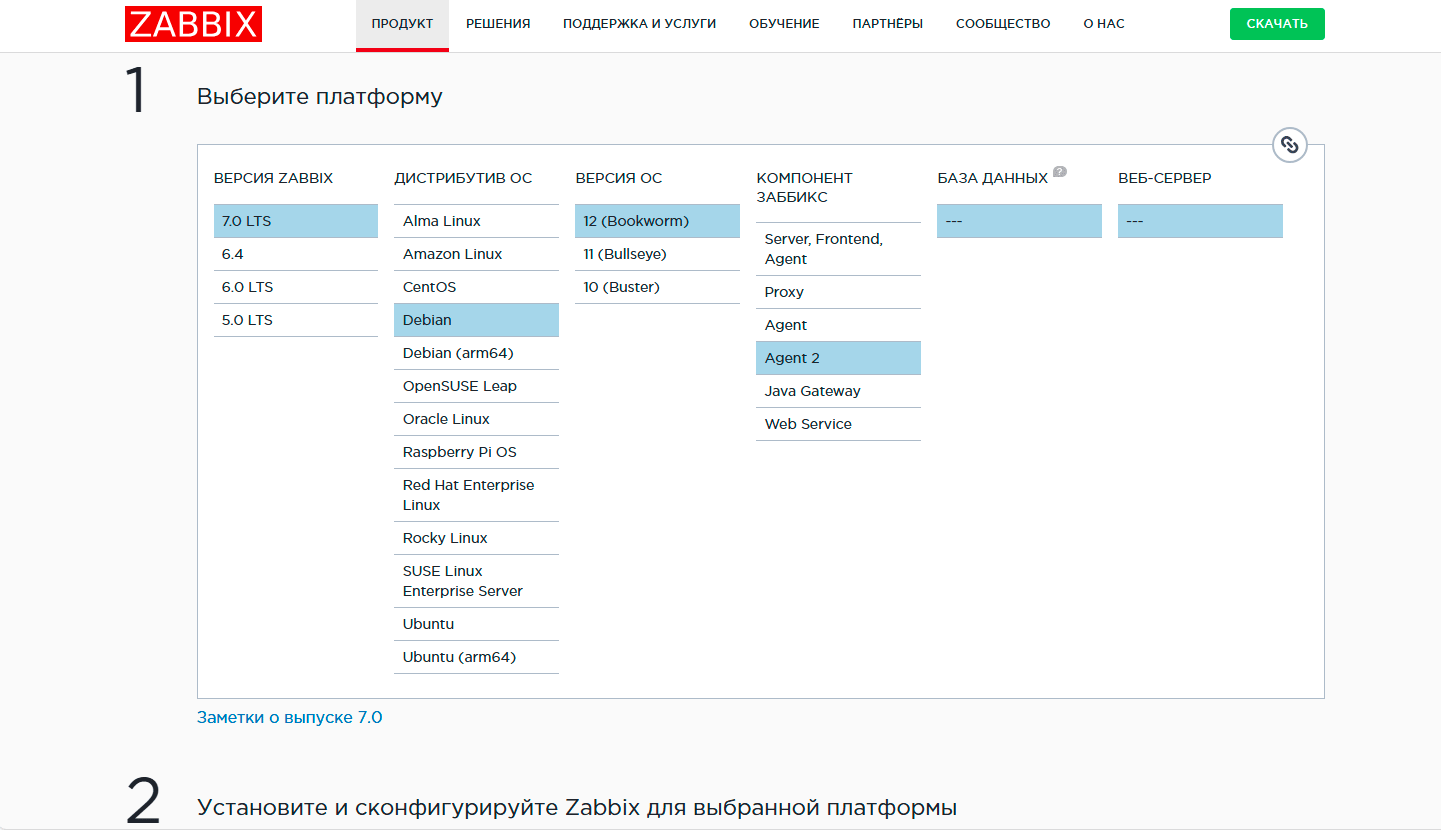Open the Решения menu

coord(498,24)
